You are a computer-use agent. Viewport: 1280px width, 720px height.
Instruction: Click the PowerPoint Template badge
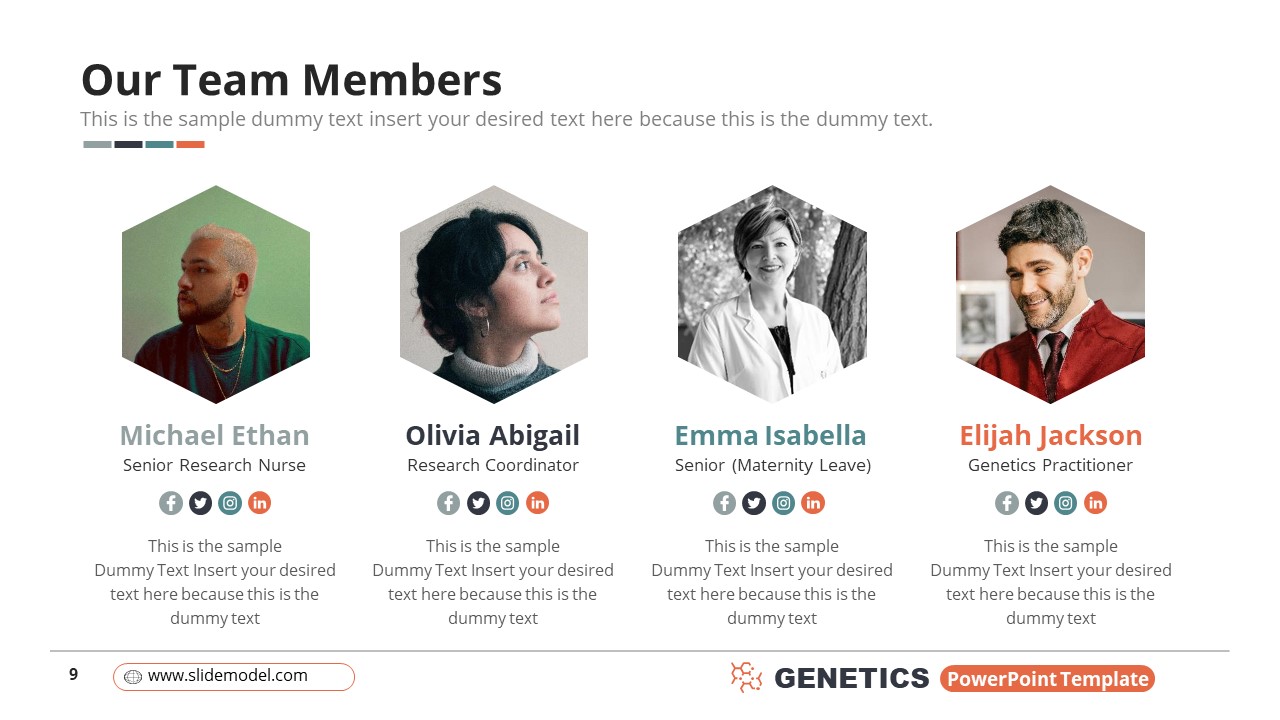(x=1047, y=679)
